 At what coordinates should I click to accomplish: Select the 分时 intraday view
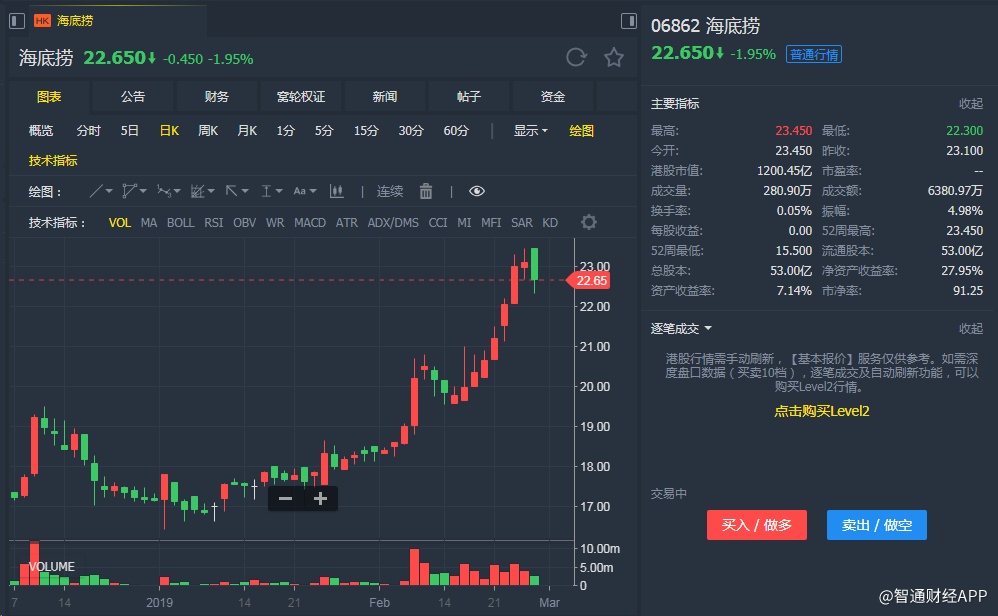88,130
